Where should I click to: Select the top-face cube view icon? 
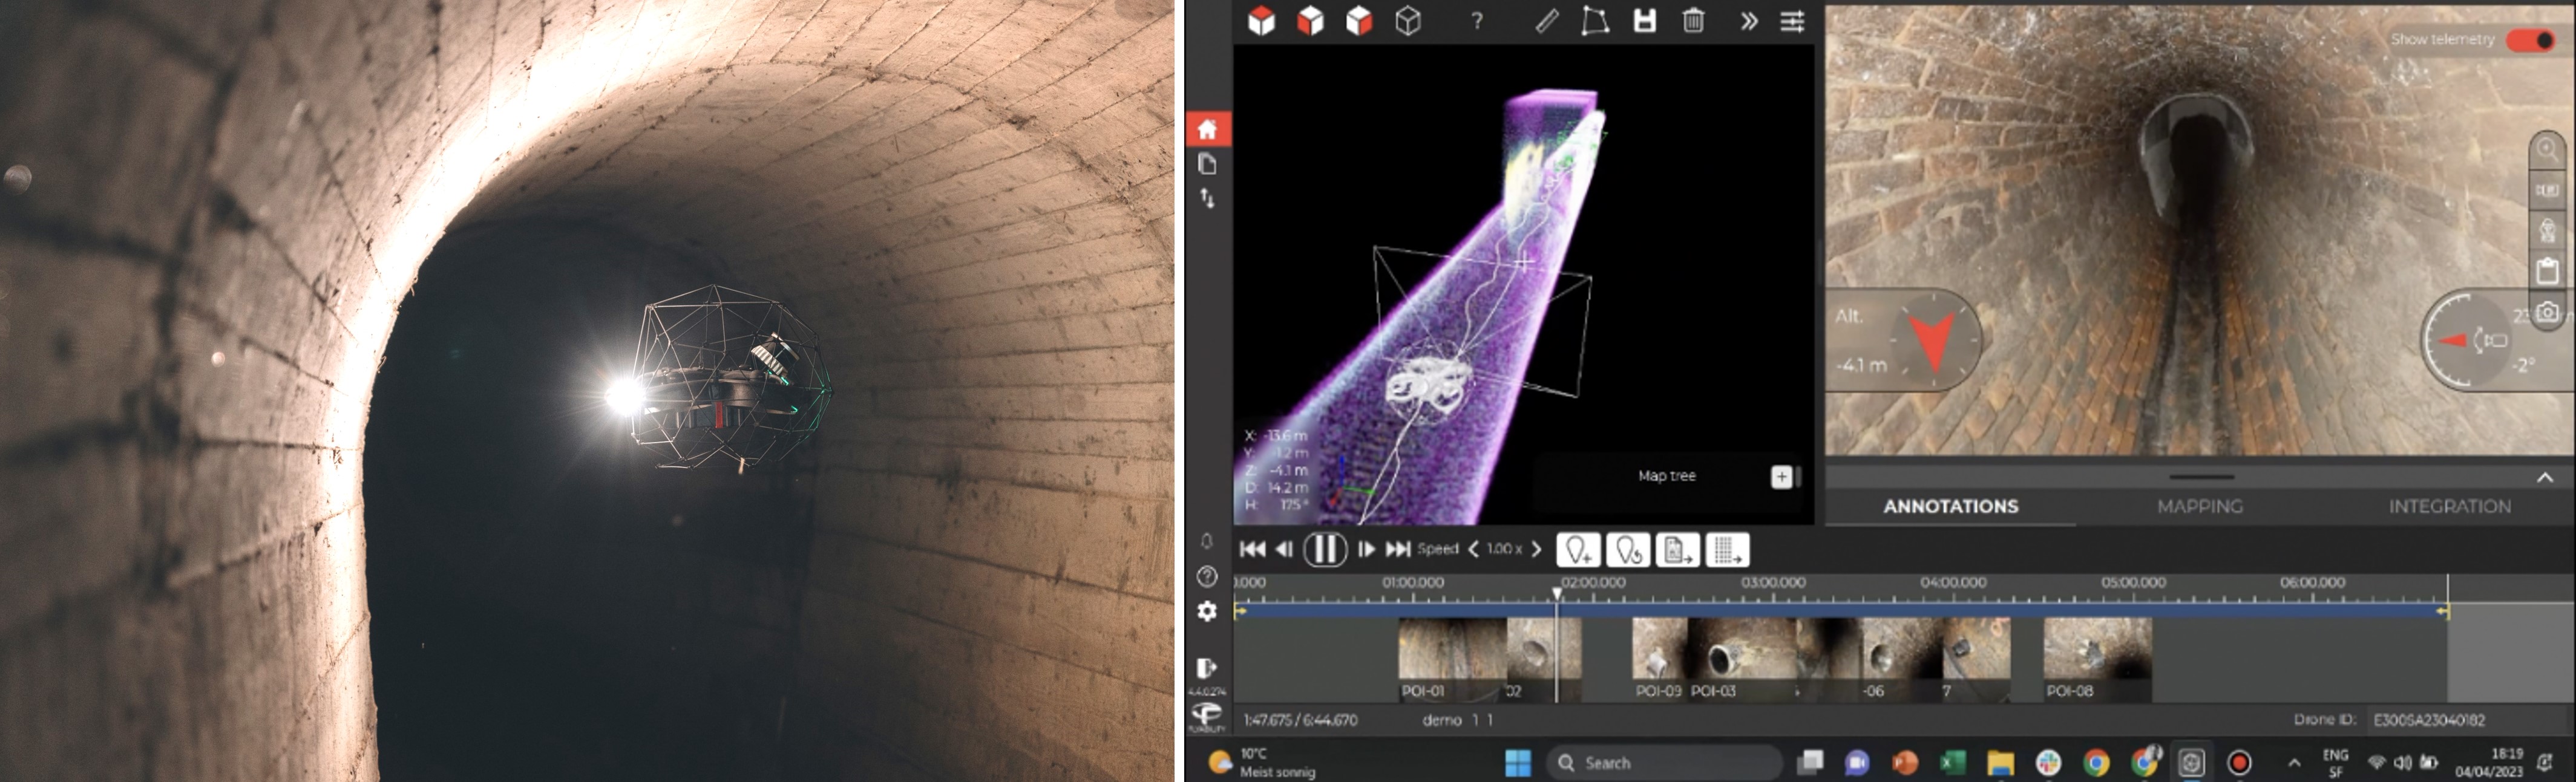(x=1262, y=20)
